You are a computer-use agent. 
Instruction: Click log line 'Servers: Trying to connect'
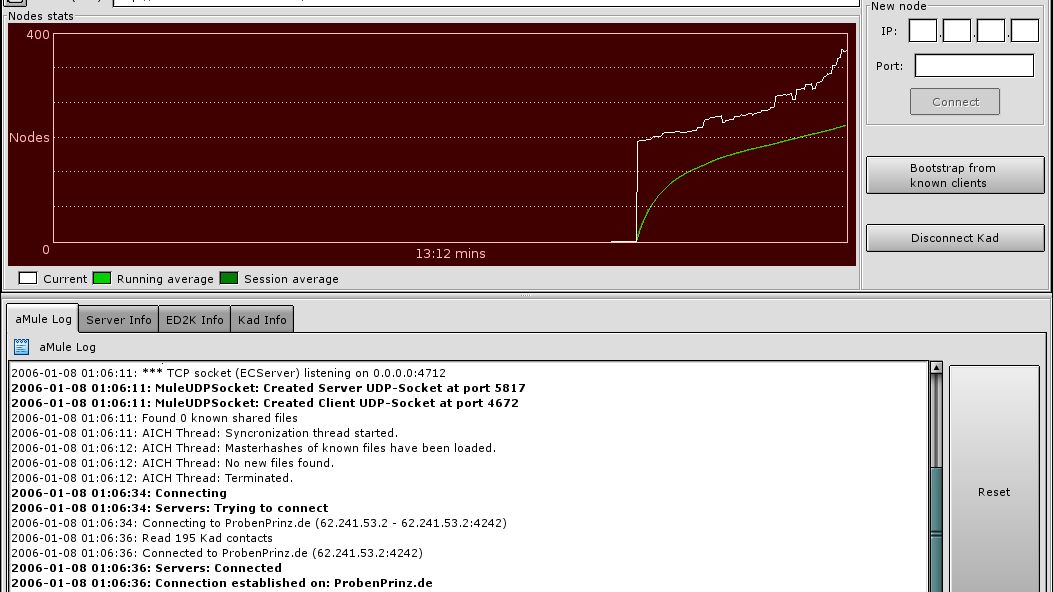pos(170,508)
